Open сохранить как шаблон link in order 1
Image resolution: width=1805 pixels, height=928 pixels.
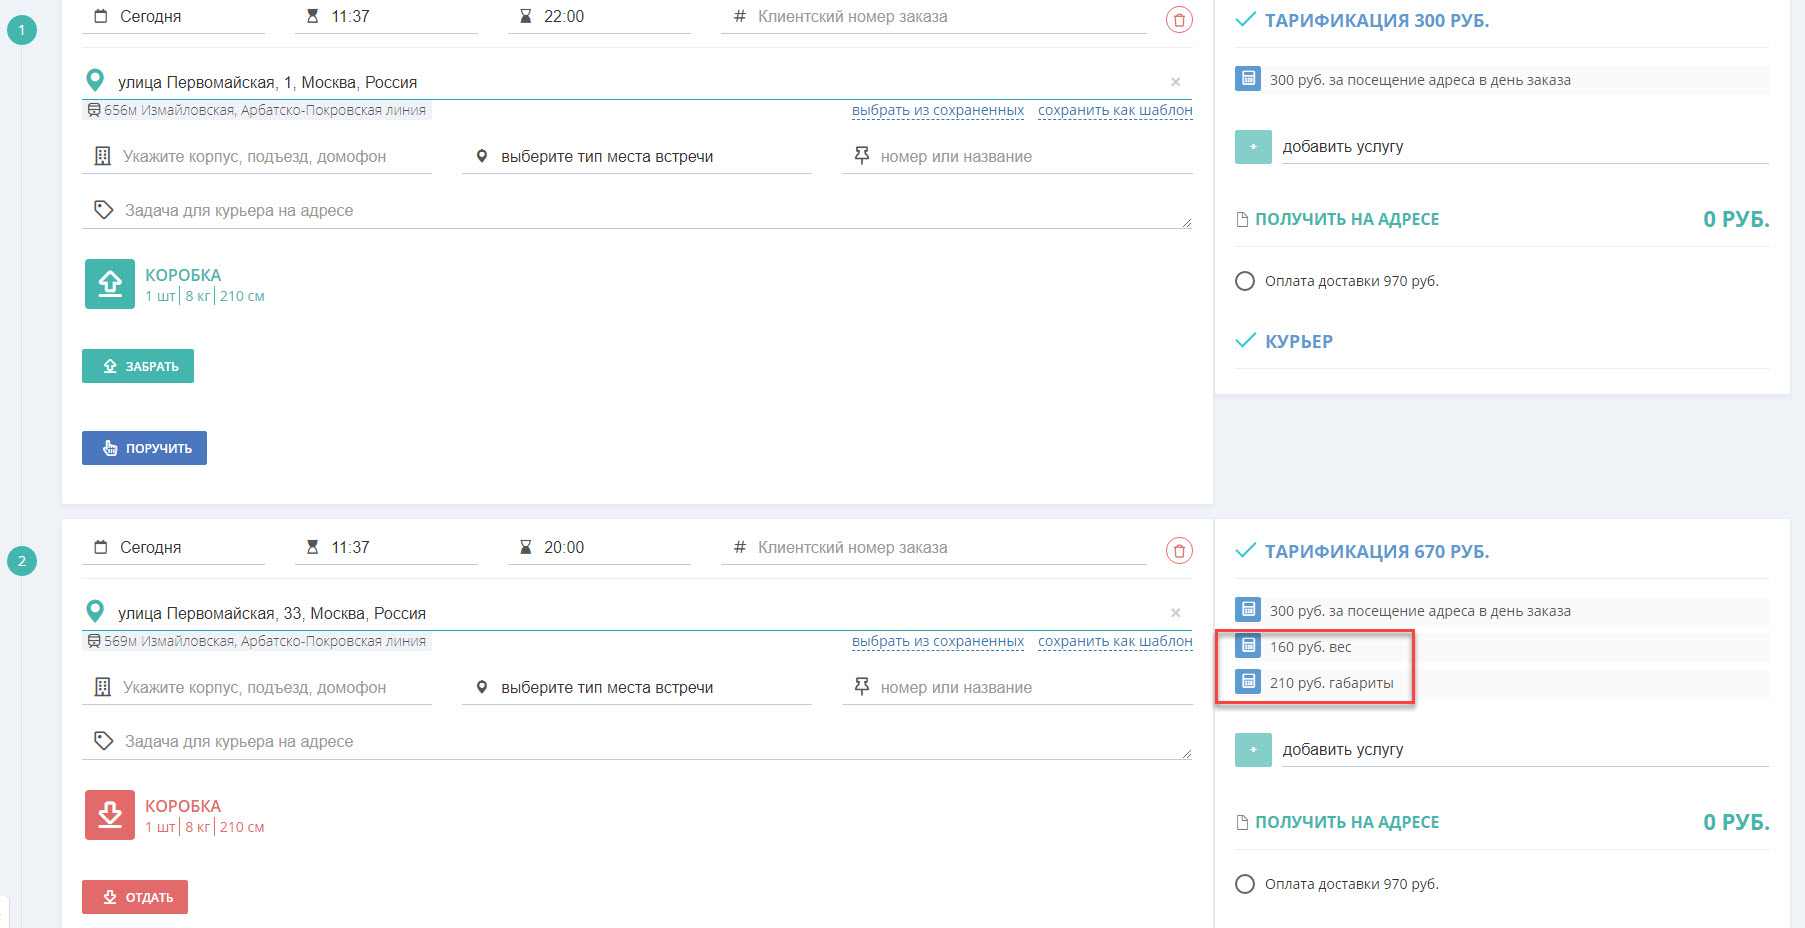(1115, 110)
